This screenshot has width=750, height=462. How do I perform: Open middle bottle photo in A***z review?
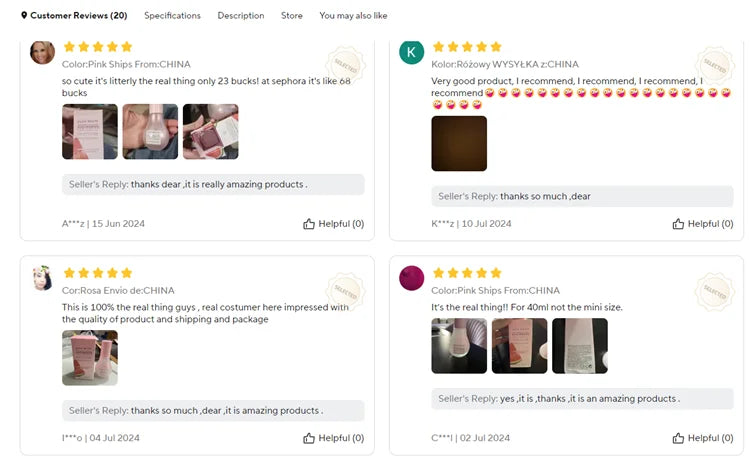tap(150, 132)
